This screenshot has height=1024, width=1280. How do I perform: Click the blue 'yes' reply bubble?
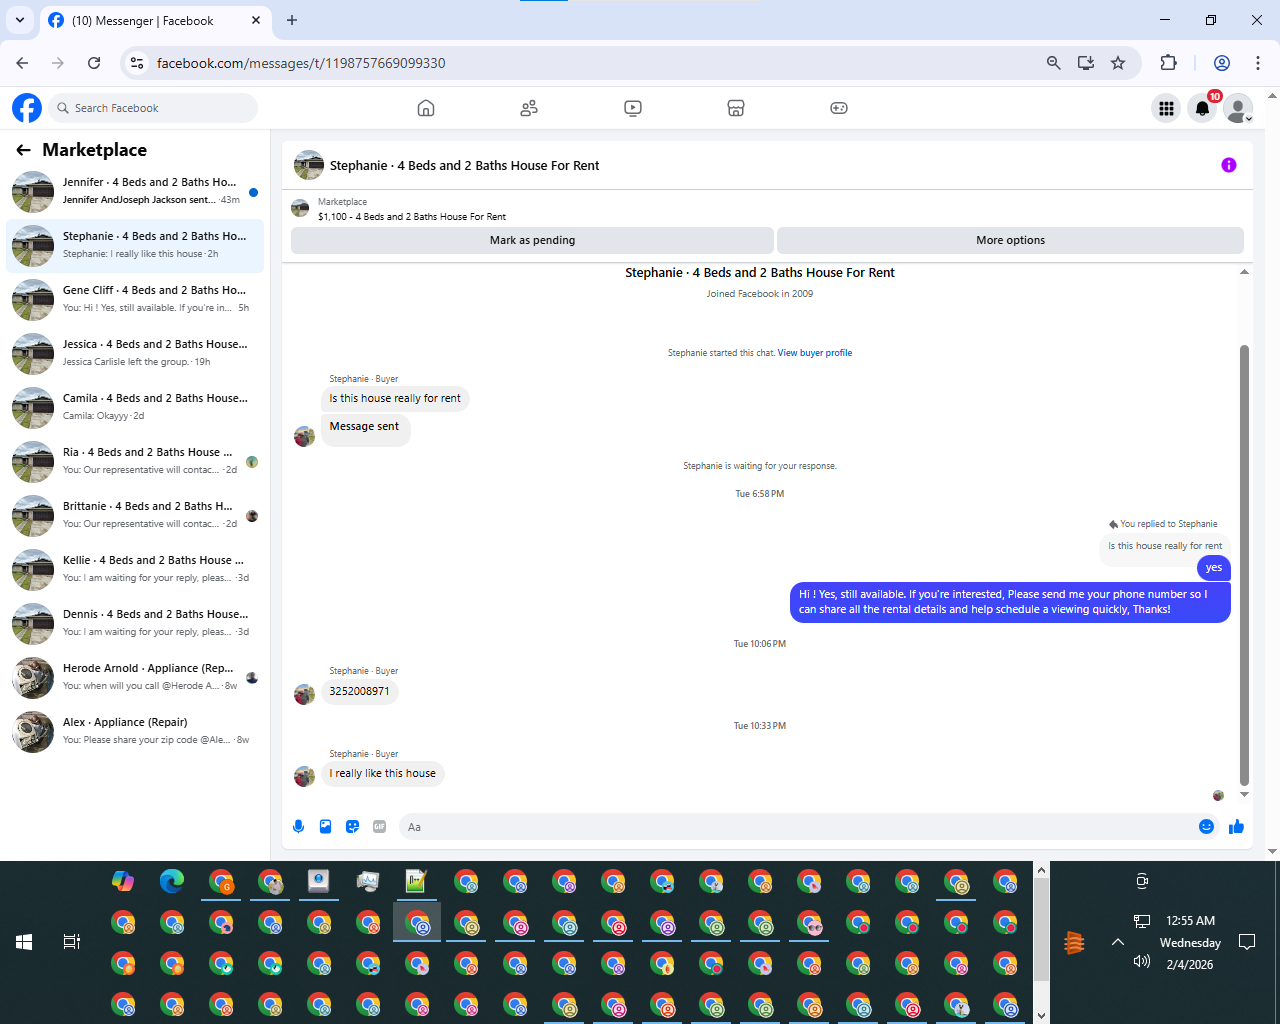click(x=1213, y=568)
